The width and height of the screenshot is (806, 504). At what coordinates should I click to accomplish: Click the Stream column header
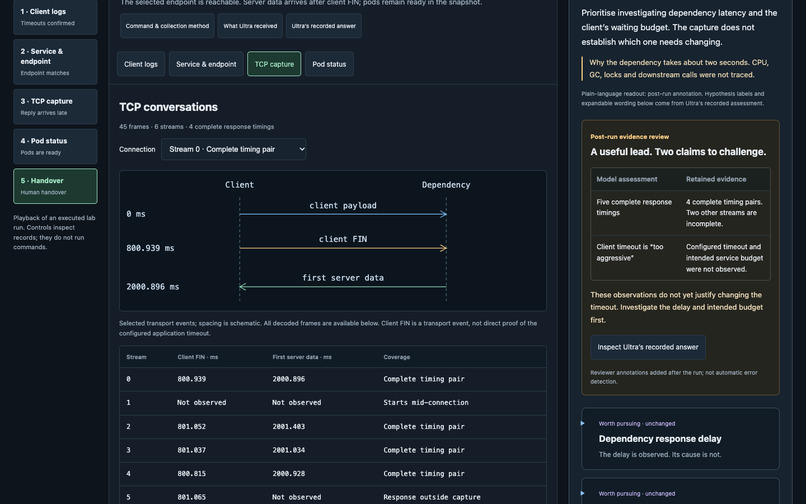click(x=136, y=357)
